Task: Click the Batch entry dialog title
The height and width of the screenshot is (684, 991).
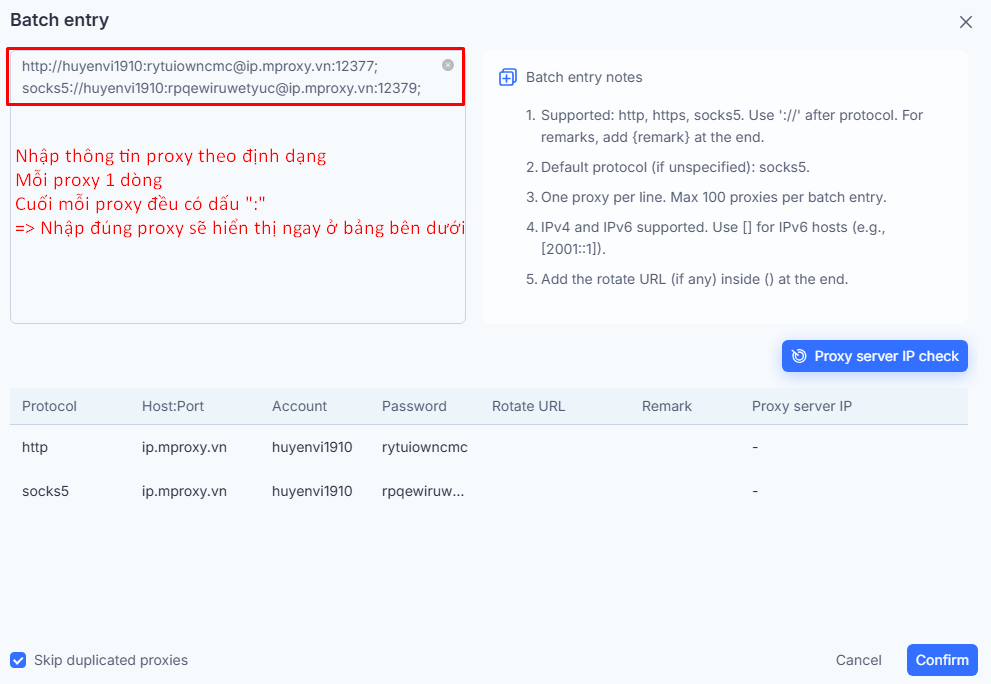Action: (x=59, y=20)
